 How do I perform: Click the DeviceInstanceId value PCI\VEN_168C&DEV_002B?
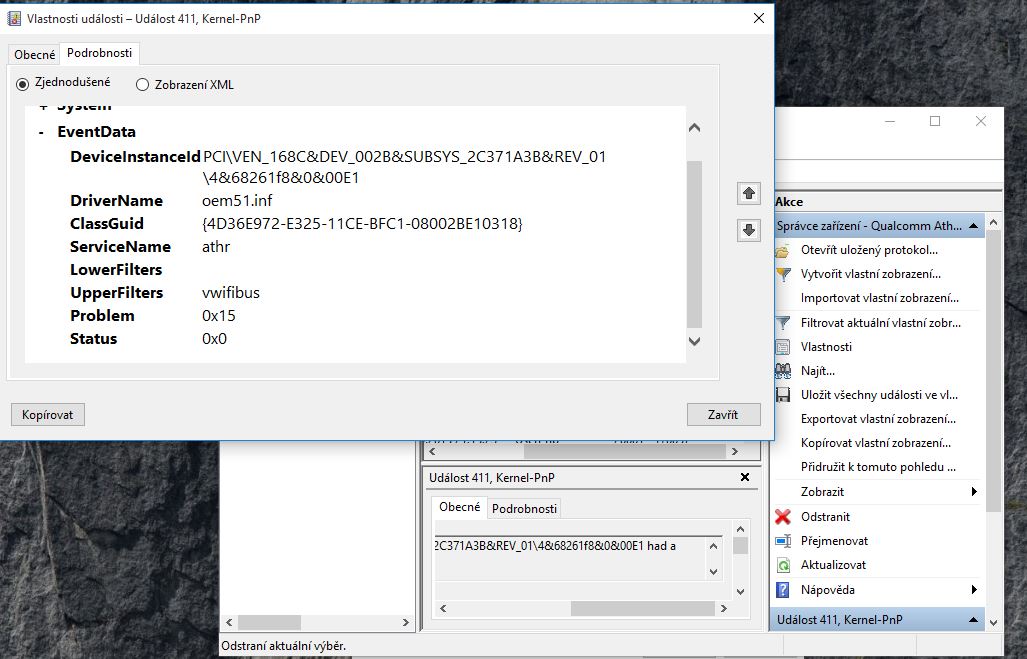(405, 167)
